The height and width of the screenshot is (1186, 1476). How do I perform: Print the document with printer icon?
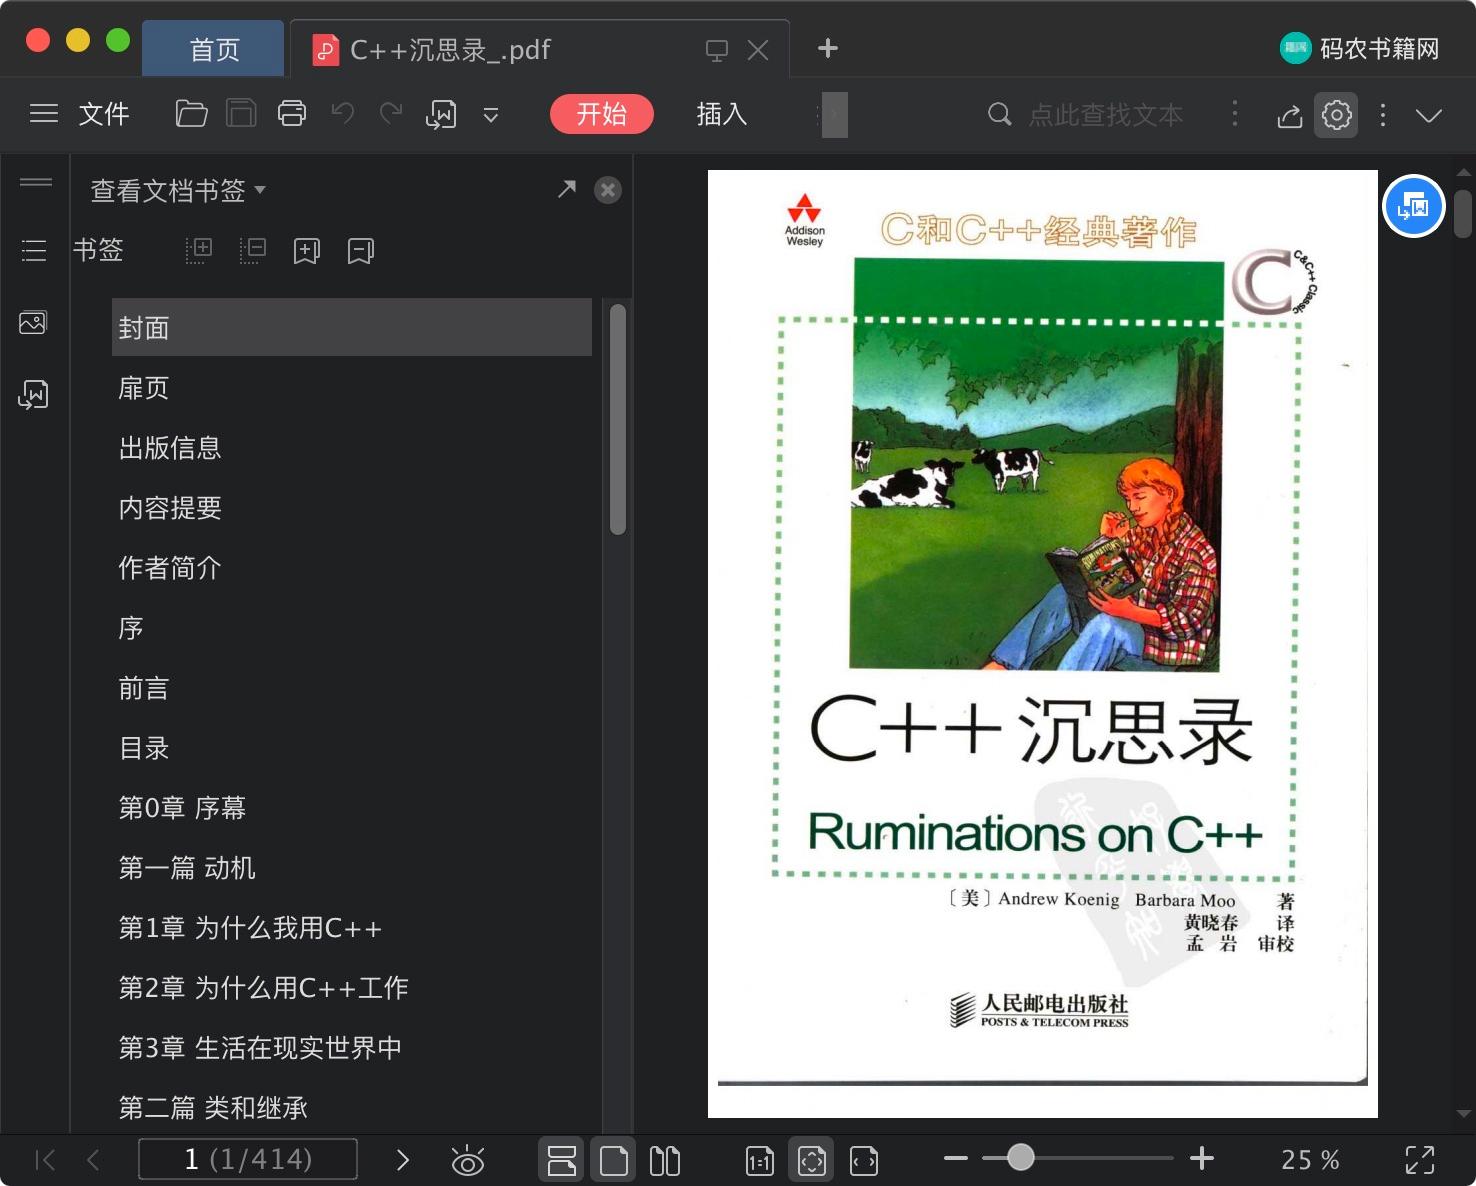pos(292,114)
